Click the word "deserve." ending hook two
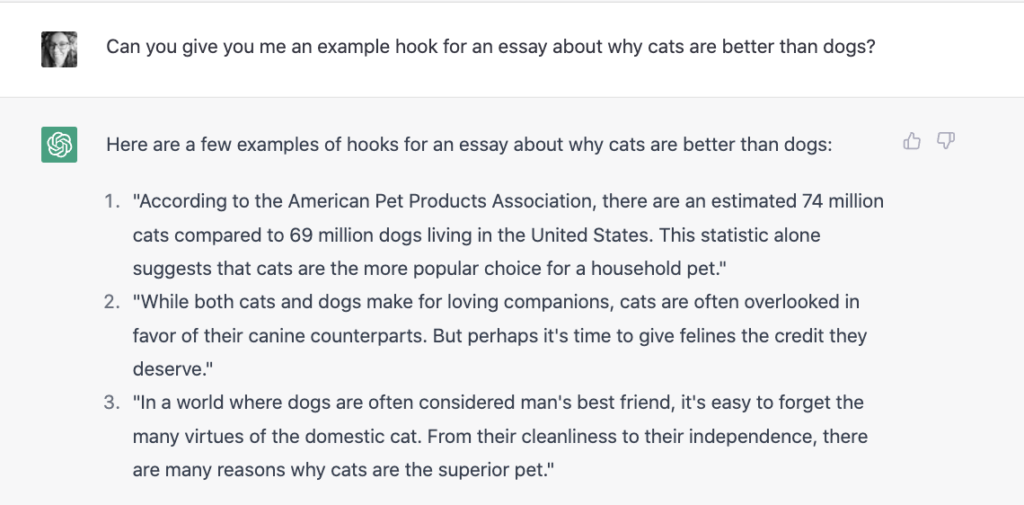Image resolution: width=1024 pixels, height=505 pixels. coord(173,369)
